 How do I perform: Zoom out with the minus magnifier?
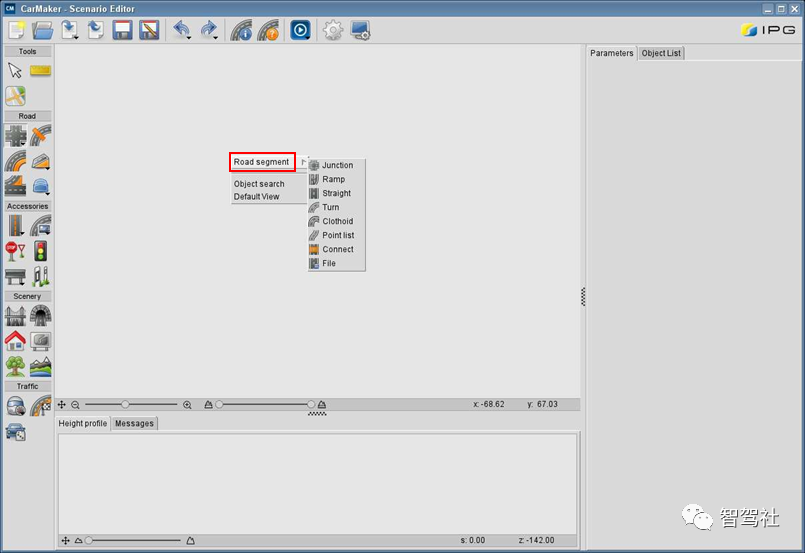pyautogui.click(x=75, y=405)
